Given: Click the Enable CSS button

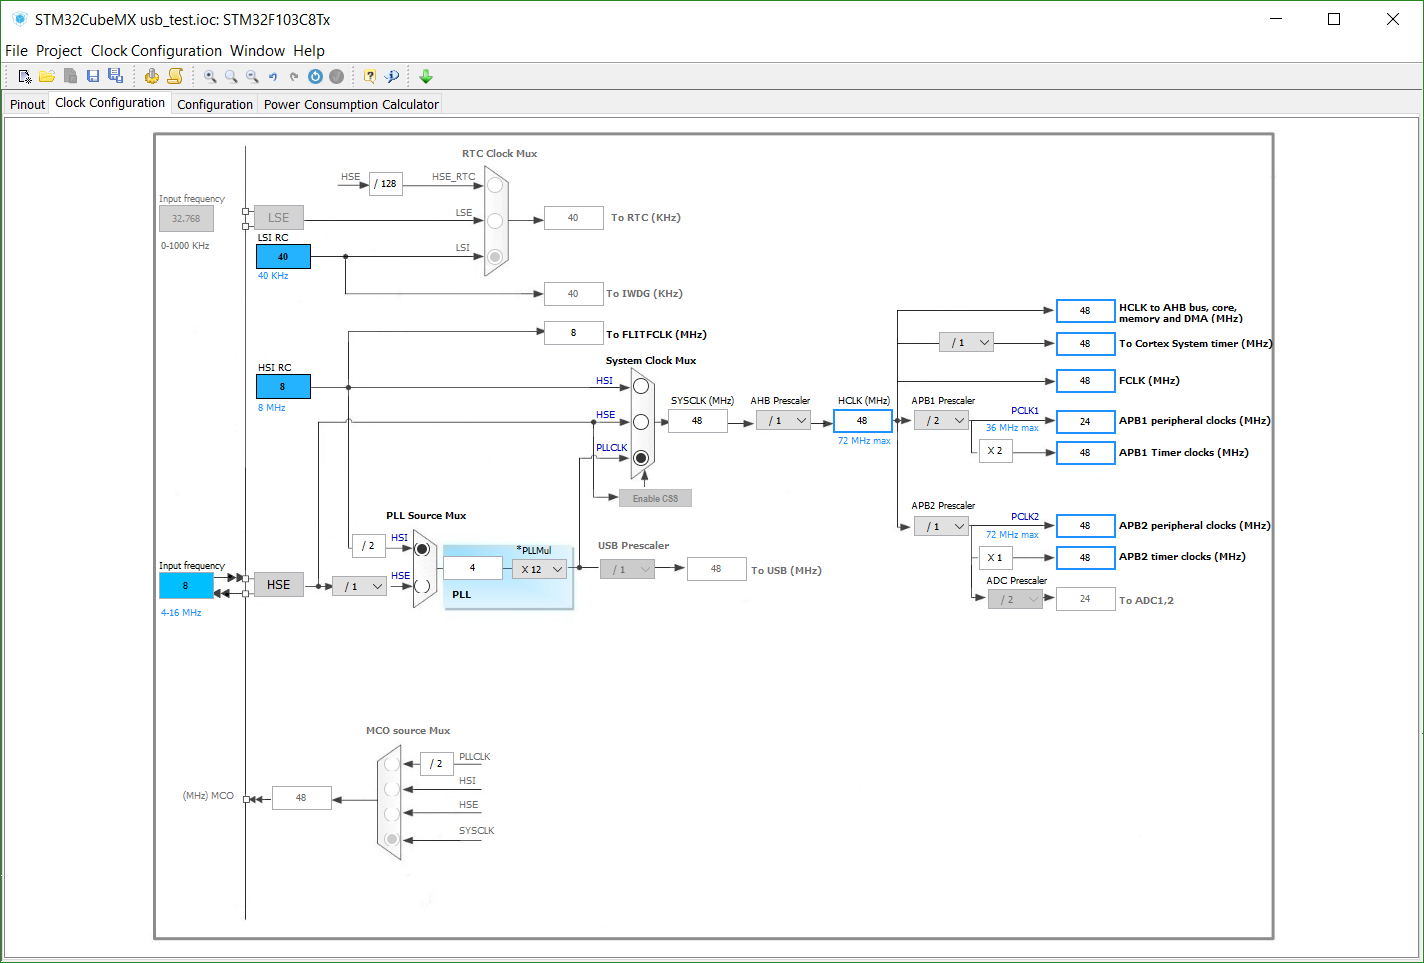Looking at the screenshot, I should pos(655,498).
